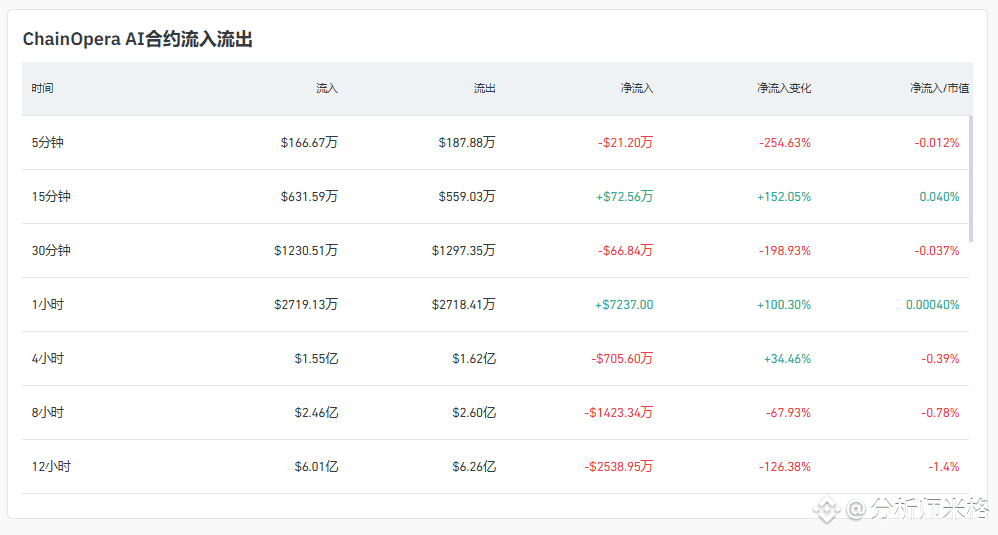Click the +$7237.00 net inflow value

[624, 305]
